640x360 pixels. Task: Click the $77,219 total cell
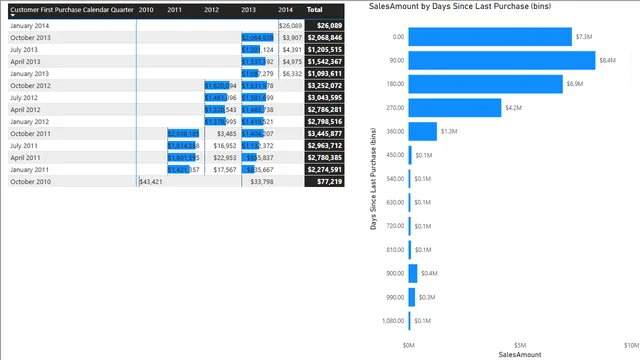click(x=324, y=182)
